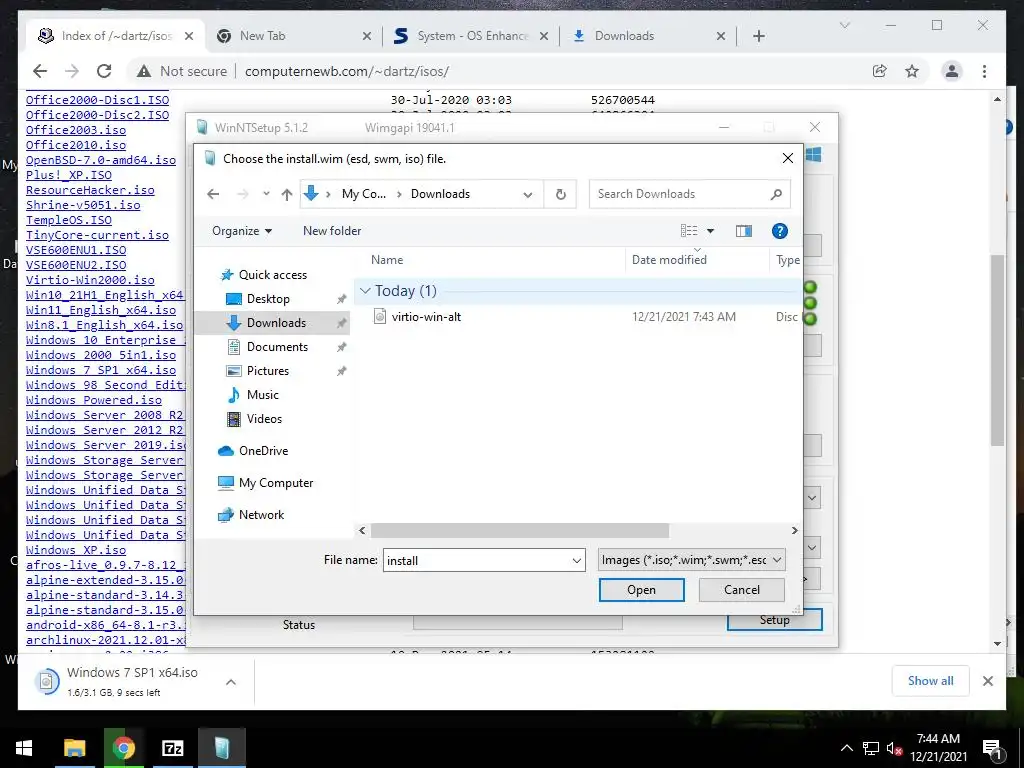Open Videos in the navigation pane

point(264,419)
